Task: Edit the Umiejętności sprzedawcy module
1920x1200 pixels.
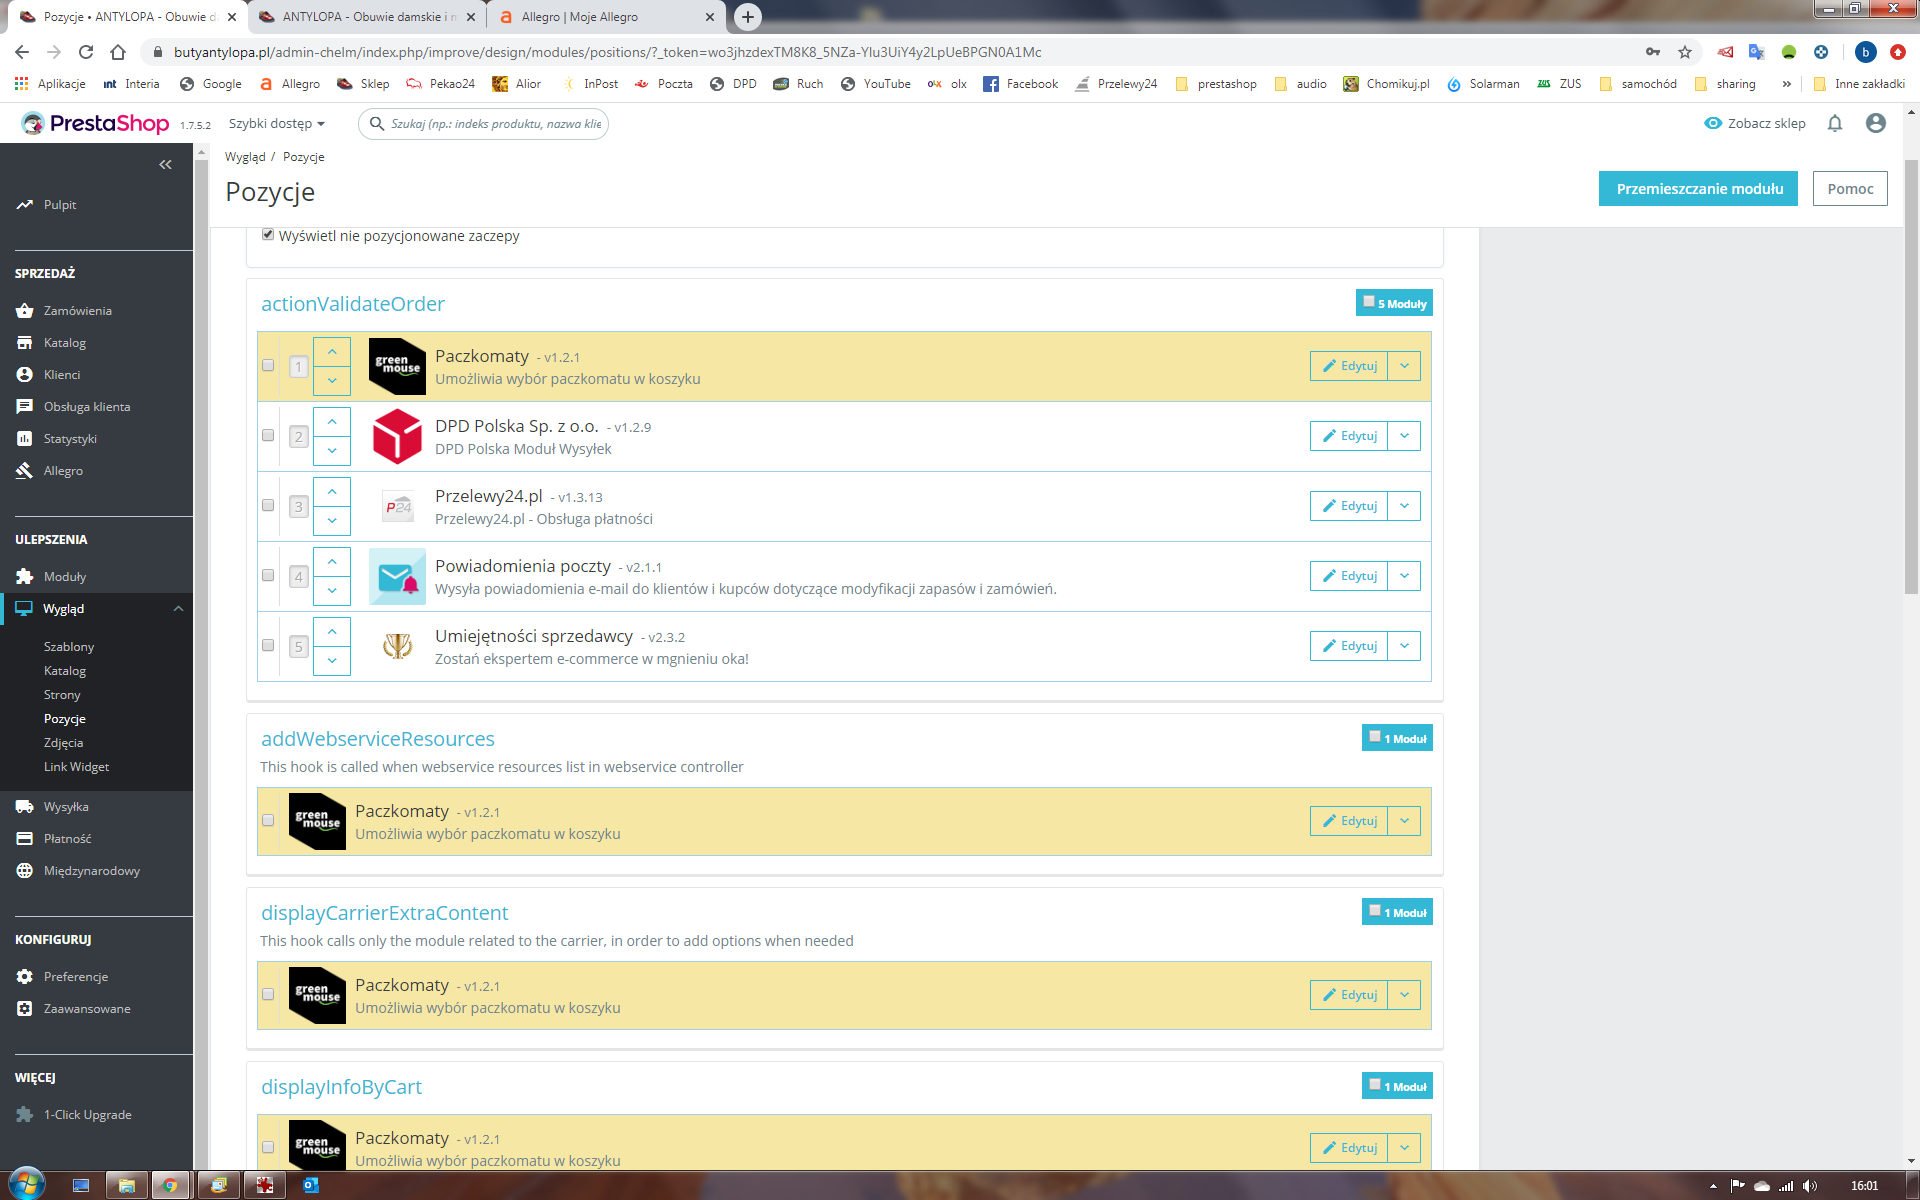Action: point(1348,646)
